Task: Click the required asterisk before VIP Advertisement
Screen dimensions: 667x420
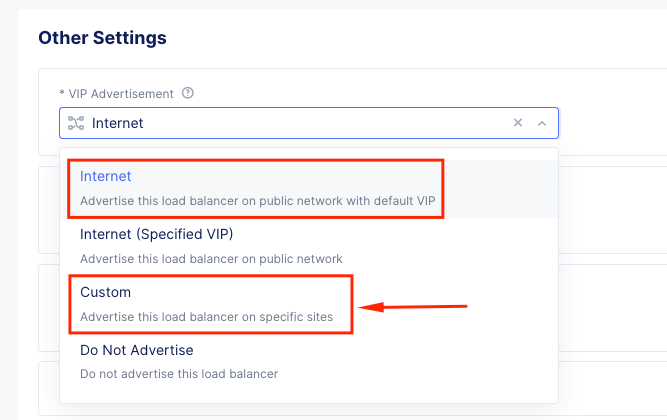Action: pos(61,93)
